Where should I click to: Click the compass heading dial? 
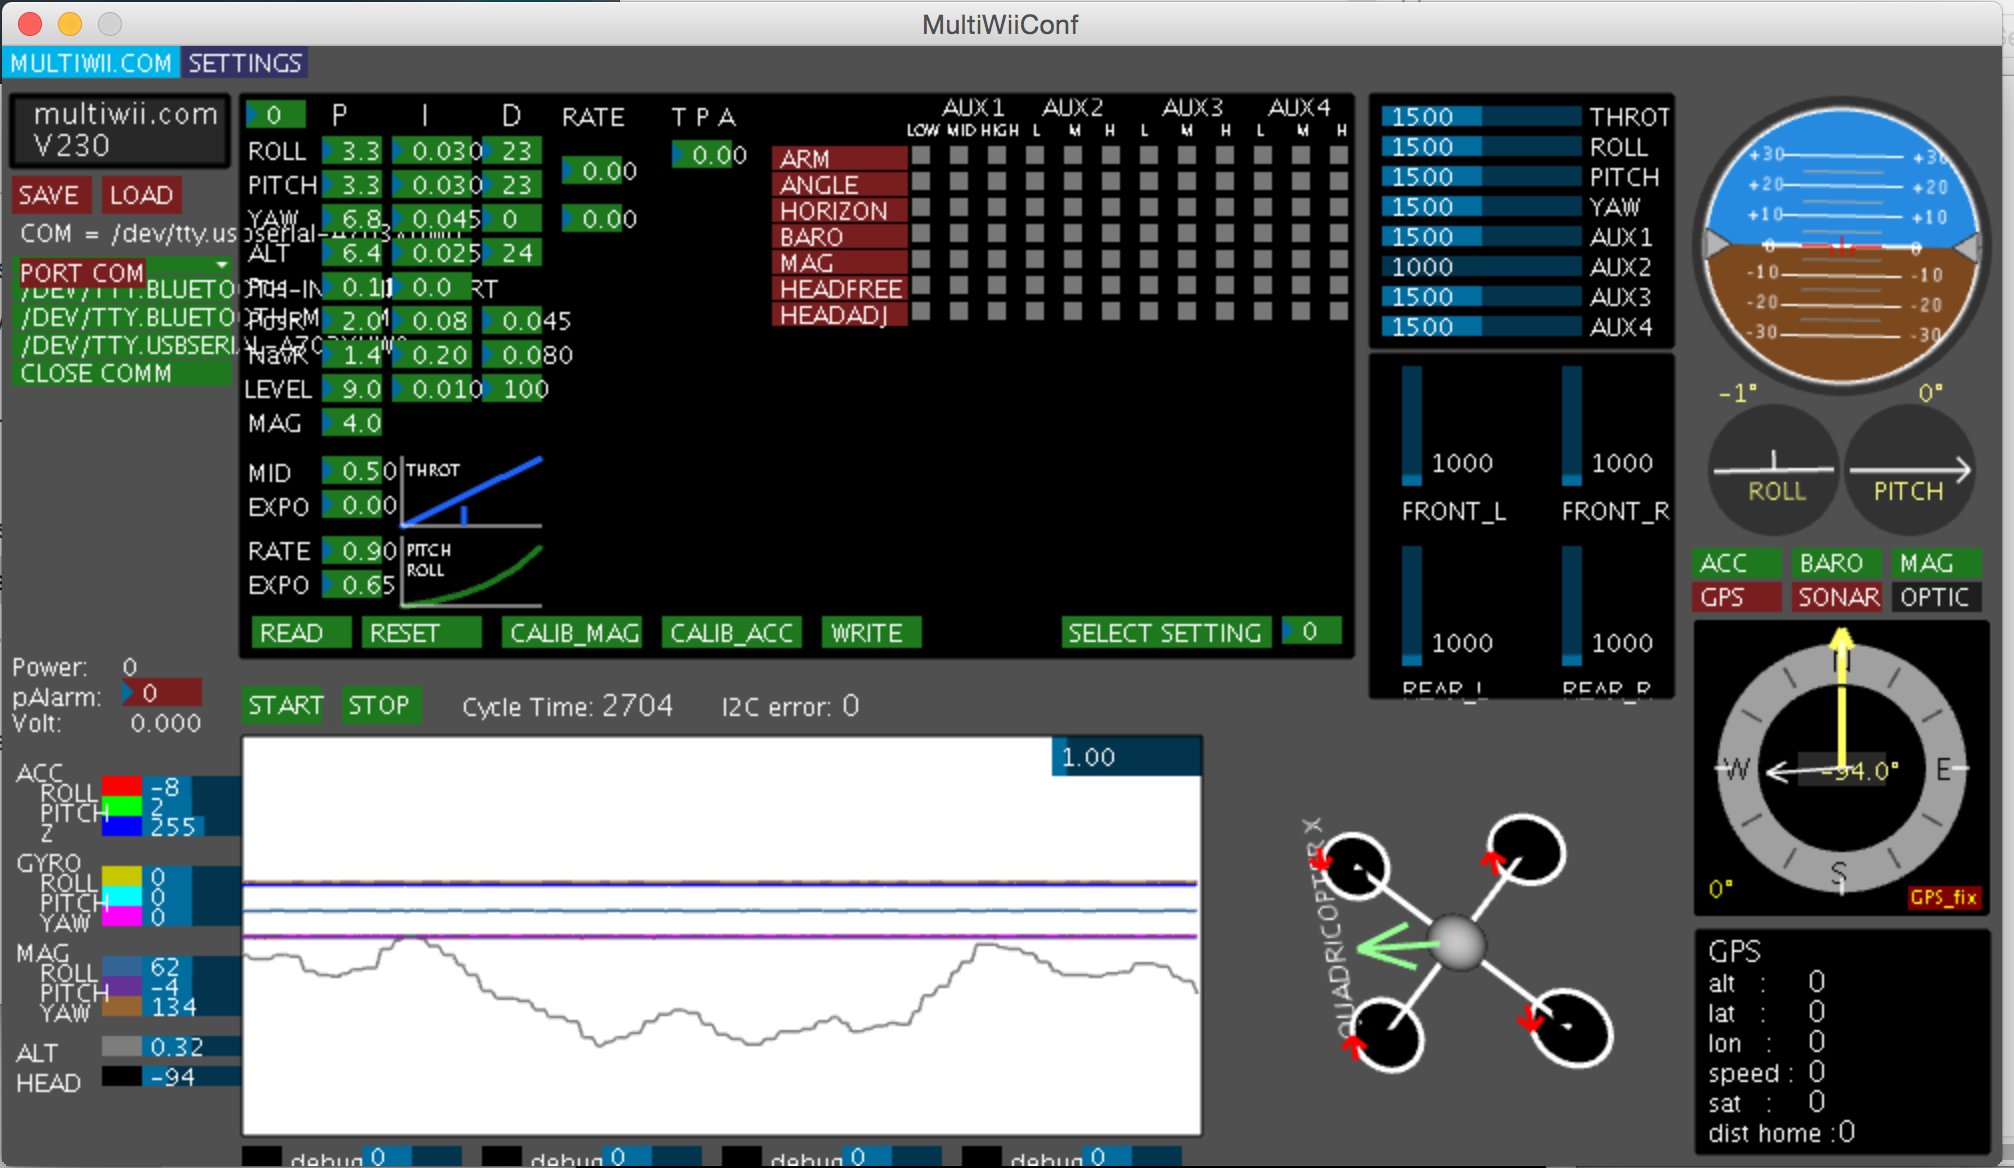pos(1840,768)
